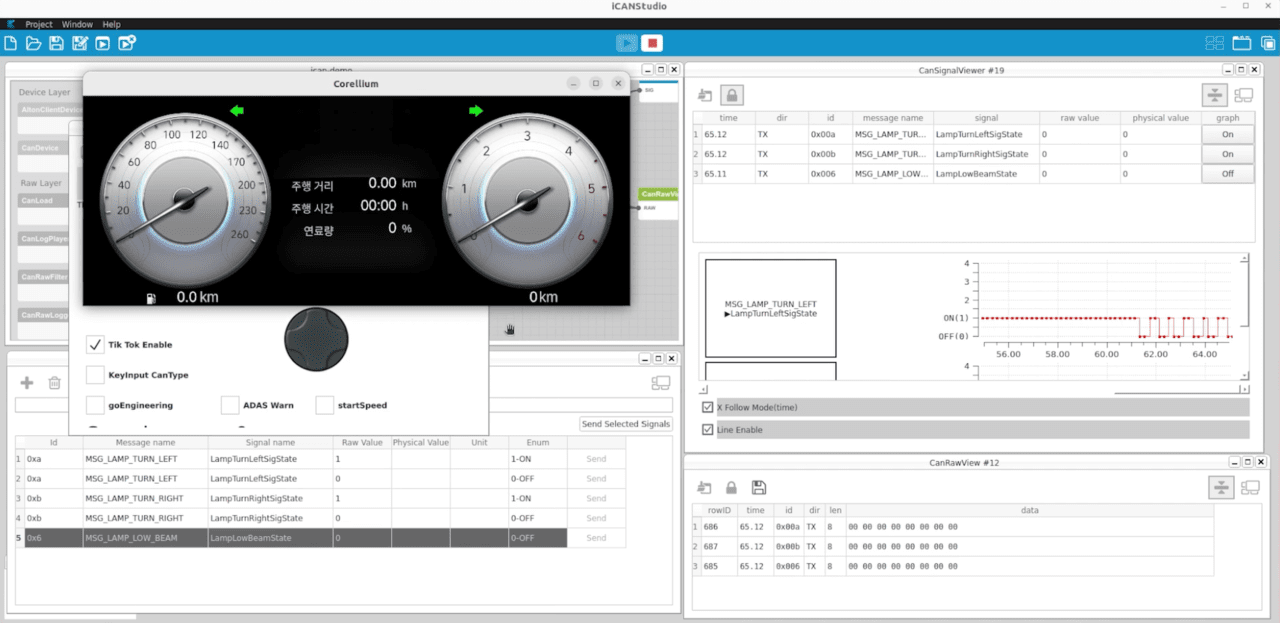
Task: Click the round knob in Corellium panel
Action: 316,340
